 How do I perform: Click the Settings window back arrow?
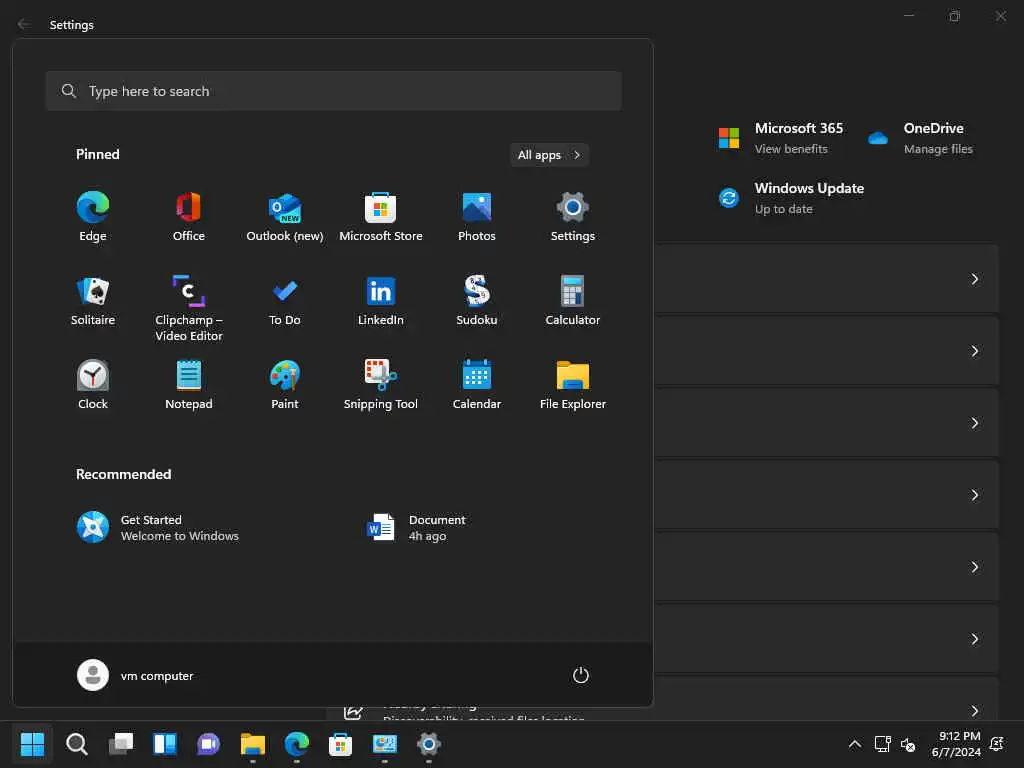pyautogui.click(x=24, y=24)
